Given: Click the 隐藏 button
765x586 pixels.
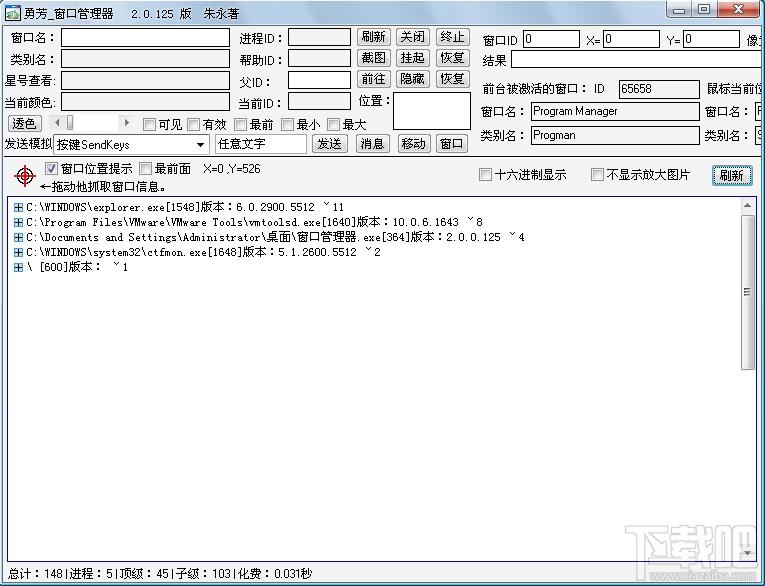Looking at the screenshot, I should (x=413, y=79).
